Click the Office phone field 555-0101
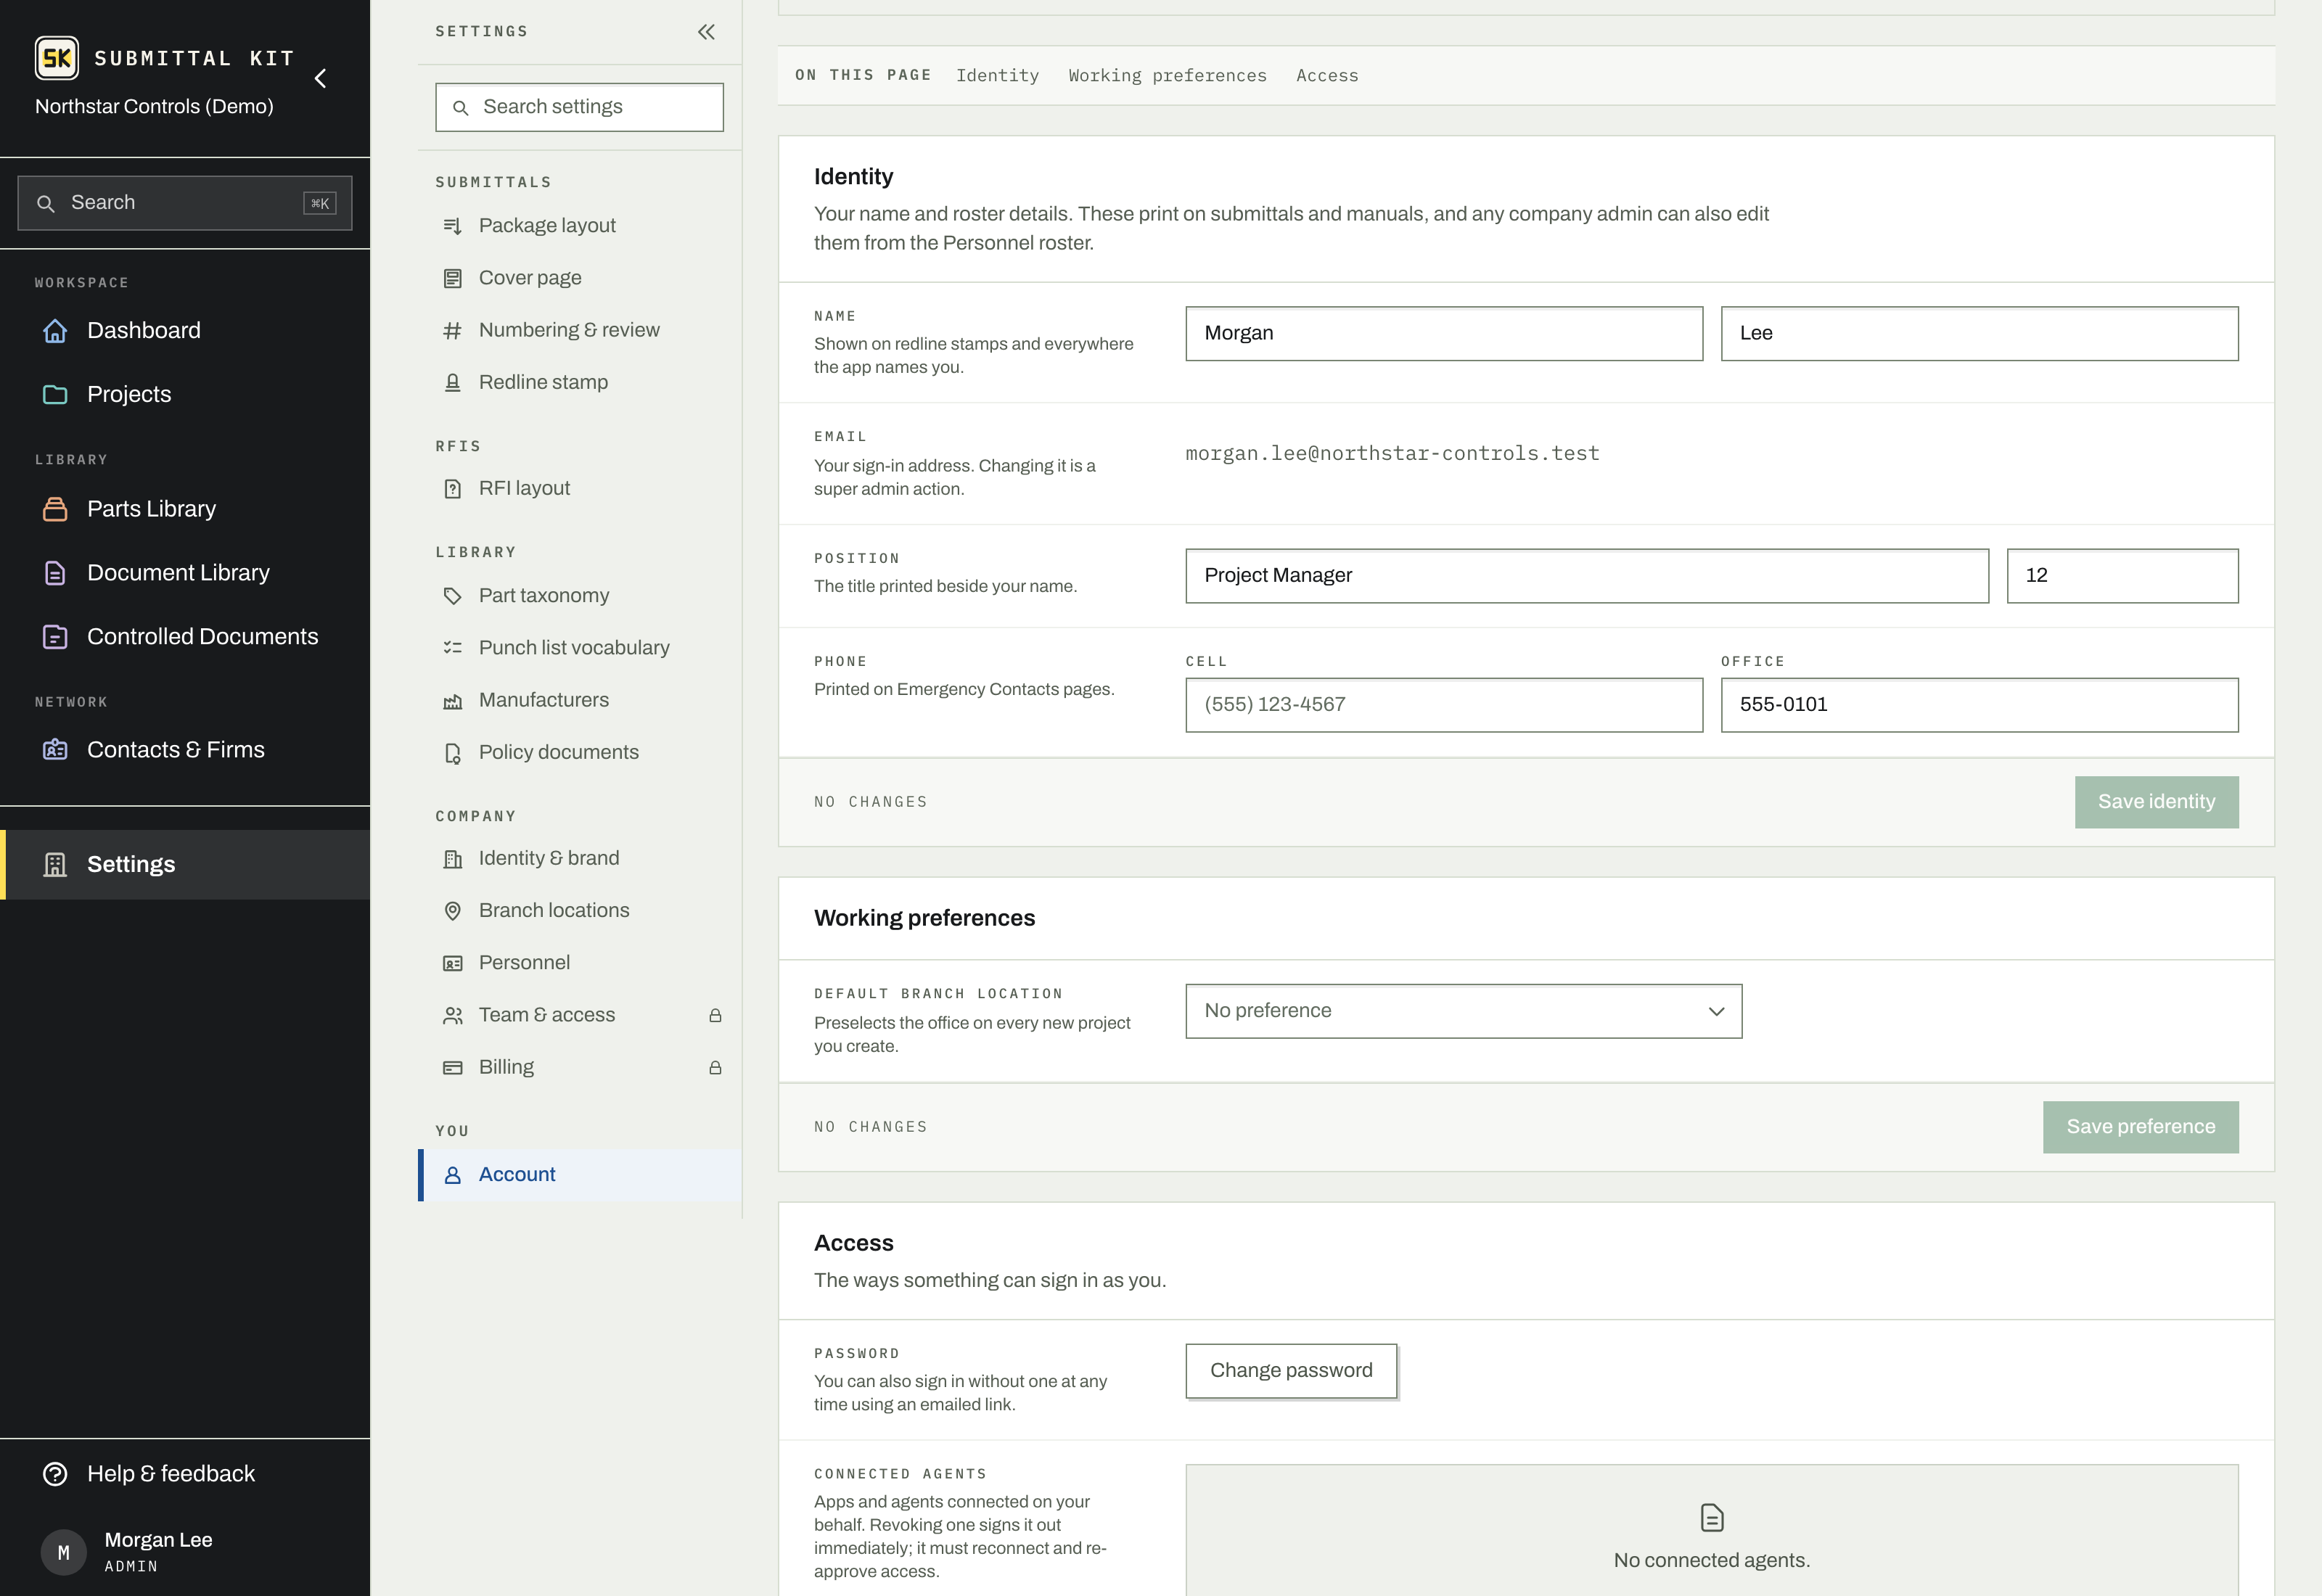The height and width of the screenshot is (1596, 2322). (x=1979, y=705)
